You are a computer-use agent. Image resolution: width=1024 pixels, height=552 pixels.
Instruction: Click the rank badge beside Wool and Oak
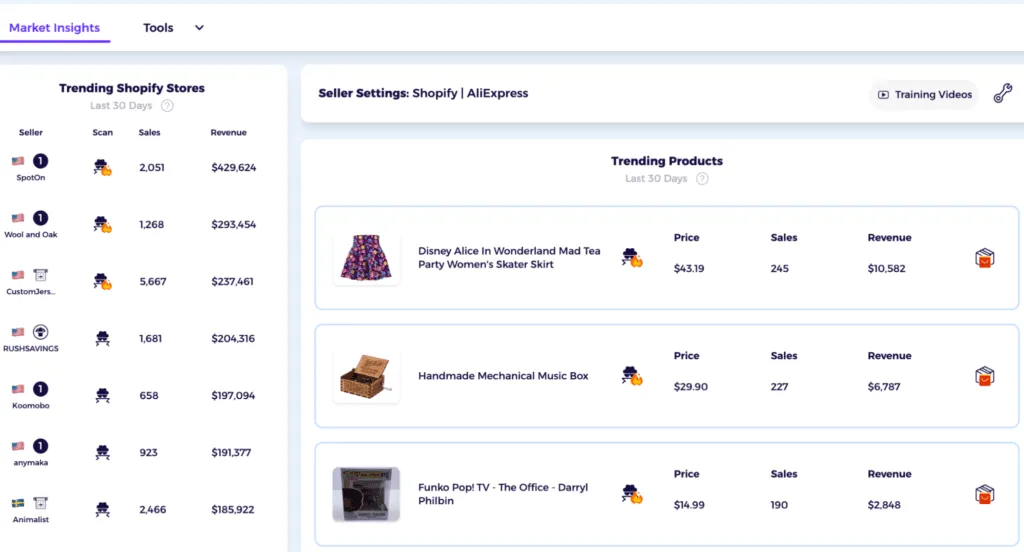pos(40,218)
